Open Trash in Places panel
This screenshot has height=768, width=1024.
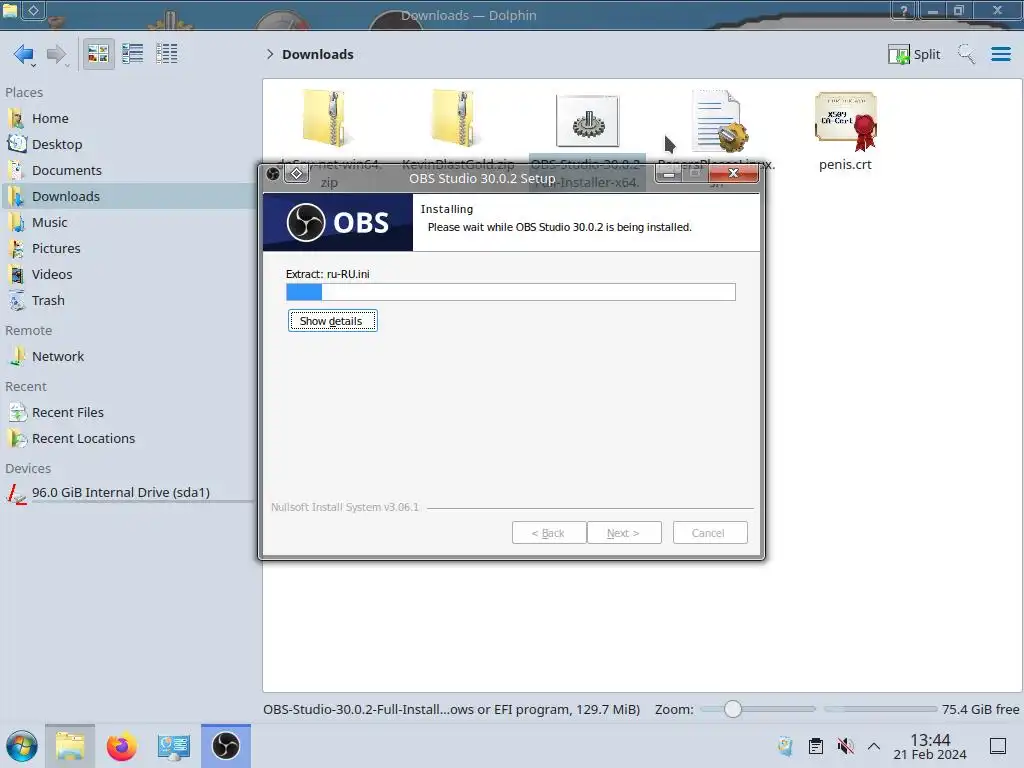pyautogui.click(x=128, y=301)
